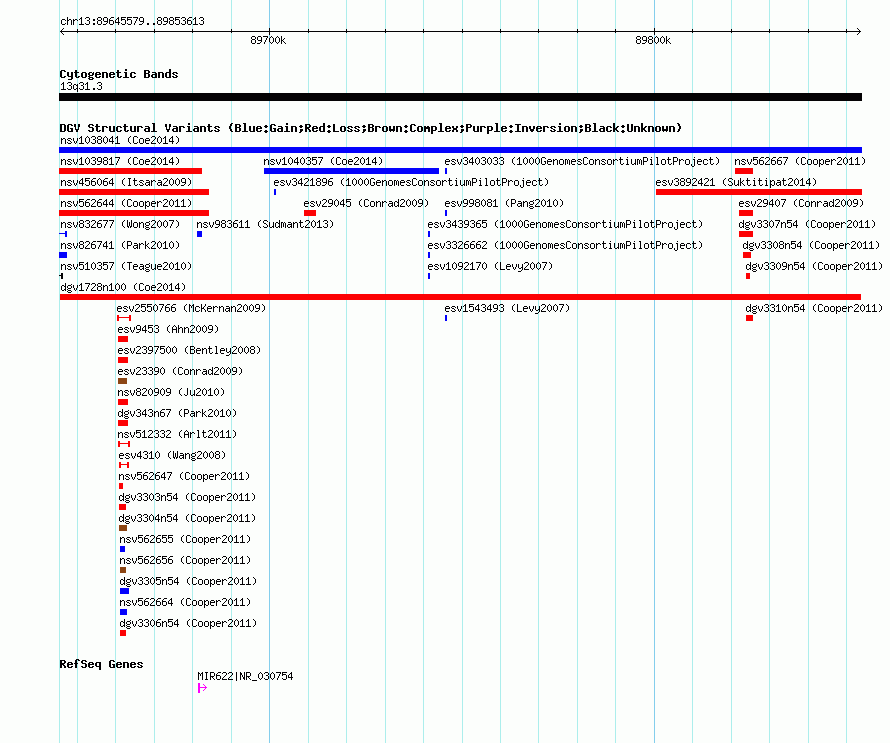
Task: Select red loss bar under esv3892421
Action: [x=759, y=192]
